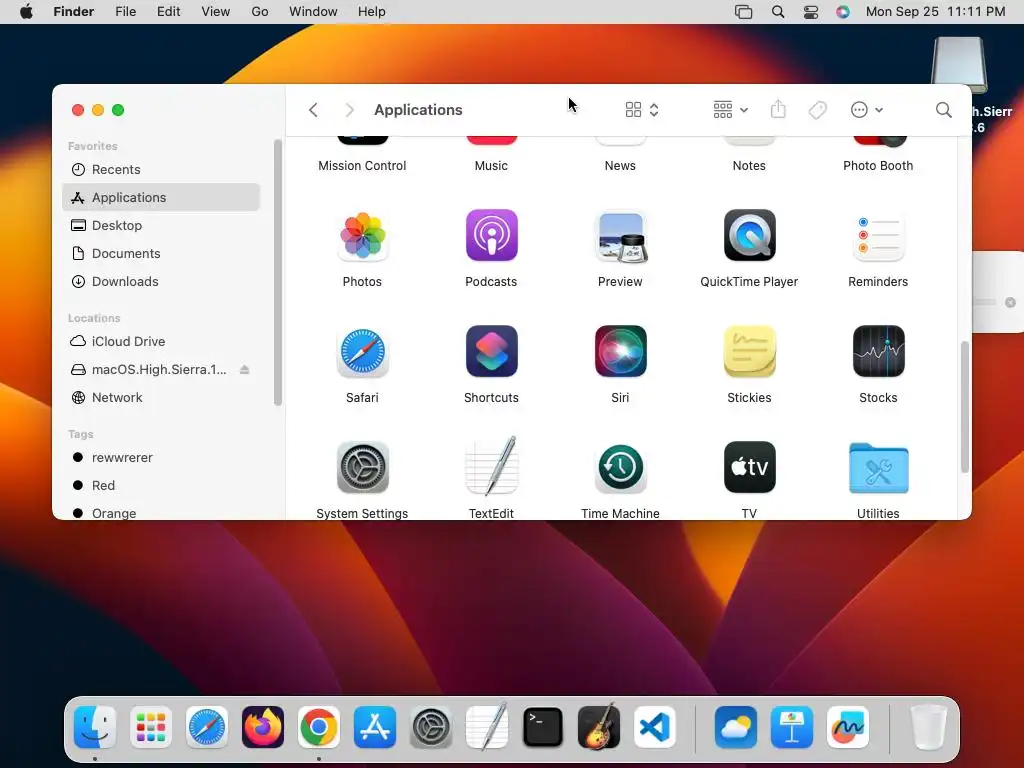
Task: Open the Apple menu
Action: [26, 12]
